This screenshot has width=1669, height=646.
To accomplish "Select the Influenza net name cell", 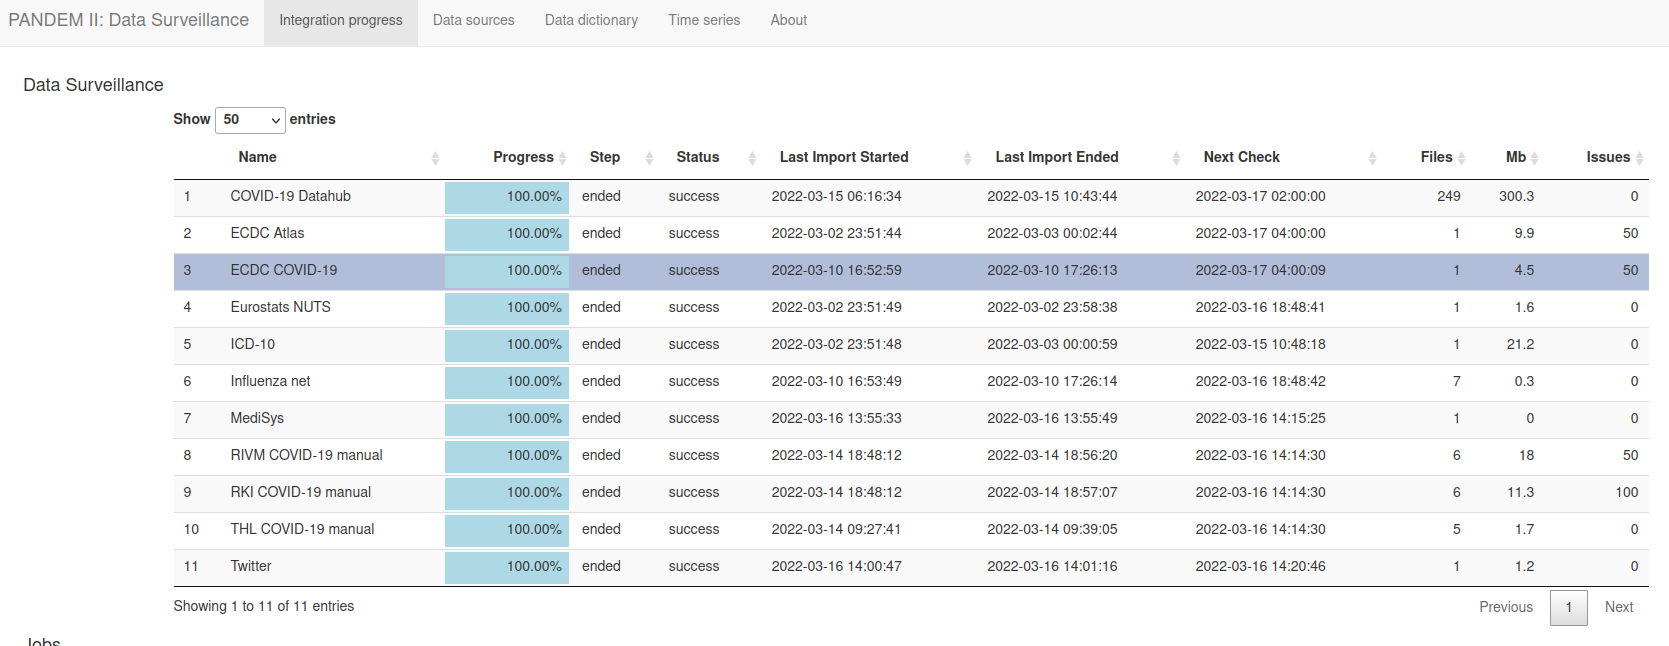I will 270,381.
